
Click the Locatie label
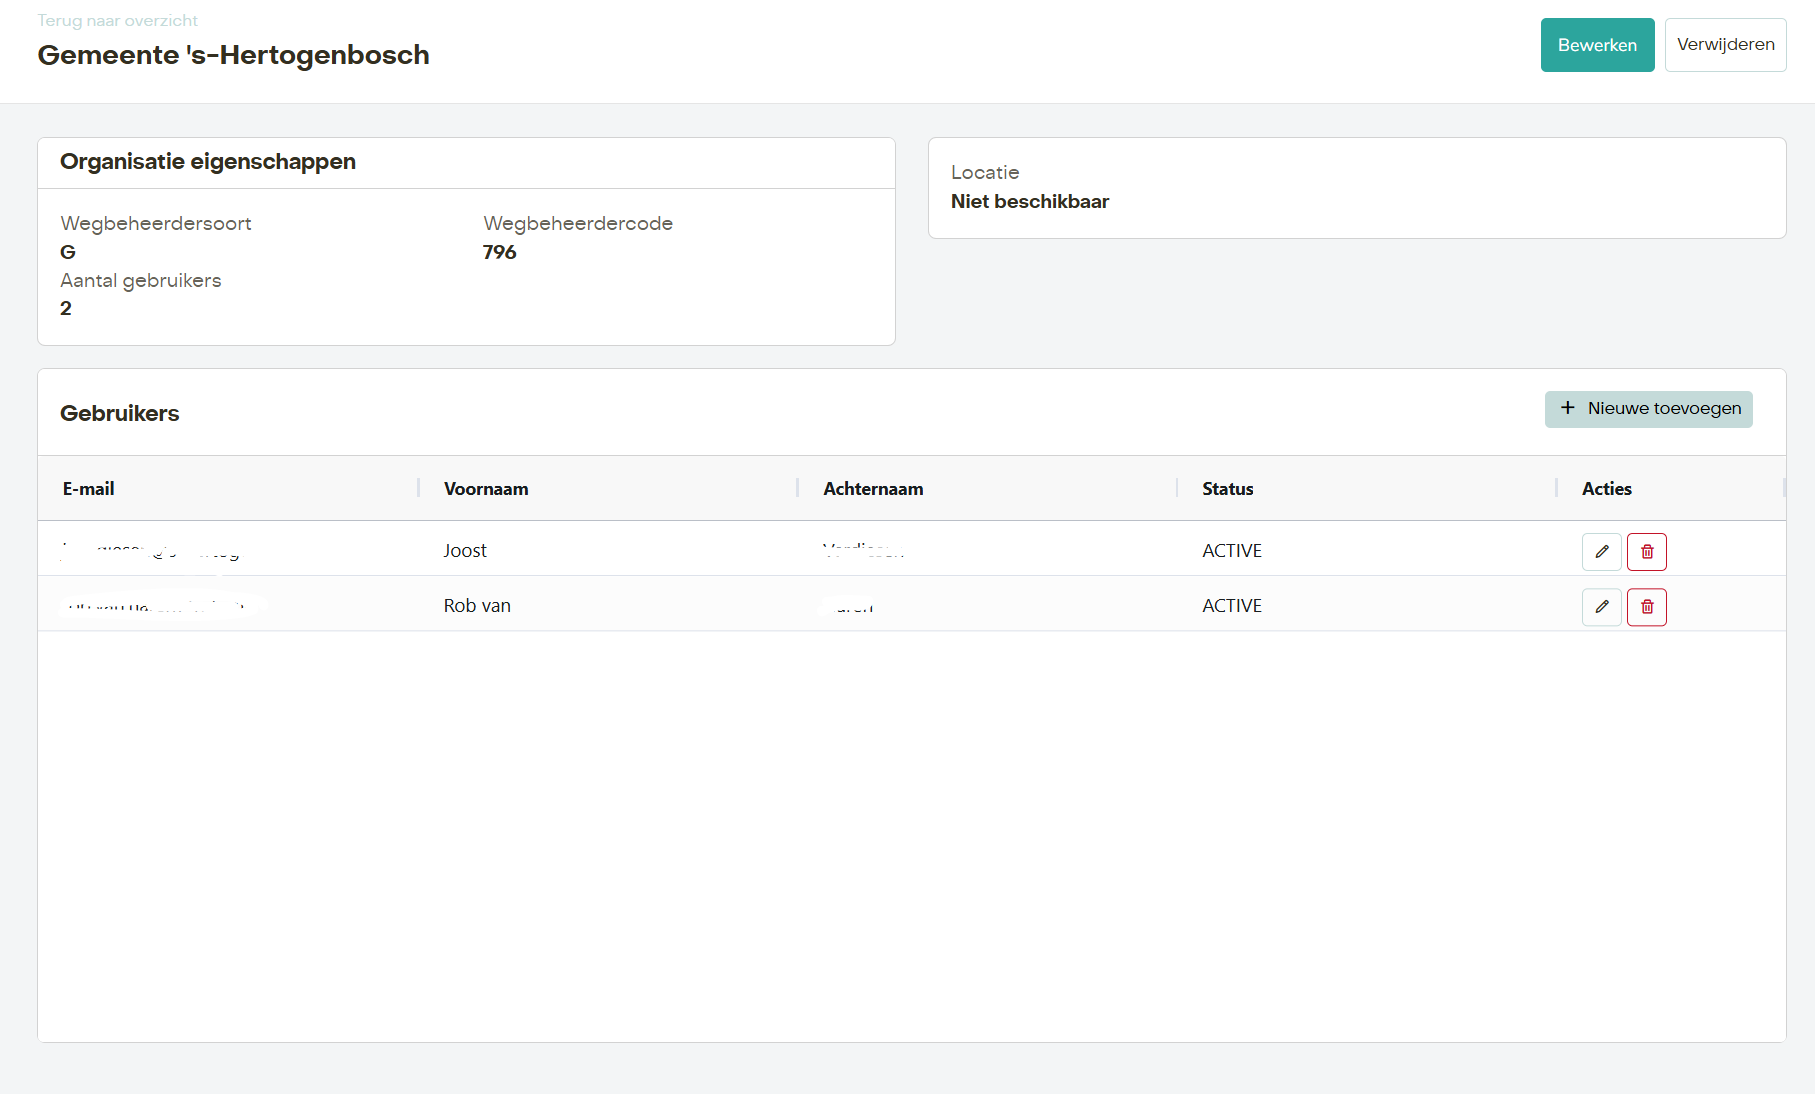pyautogui.click(x=984, y=172)
